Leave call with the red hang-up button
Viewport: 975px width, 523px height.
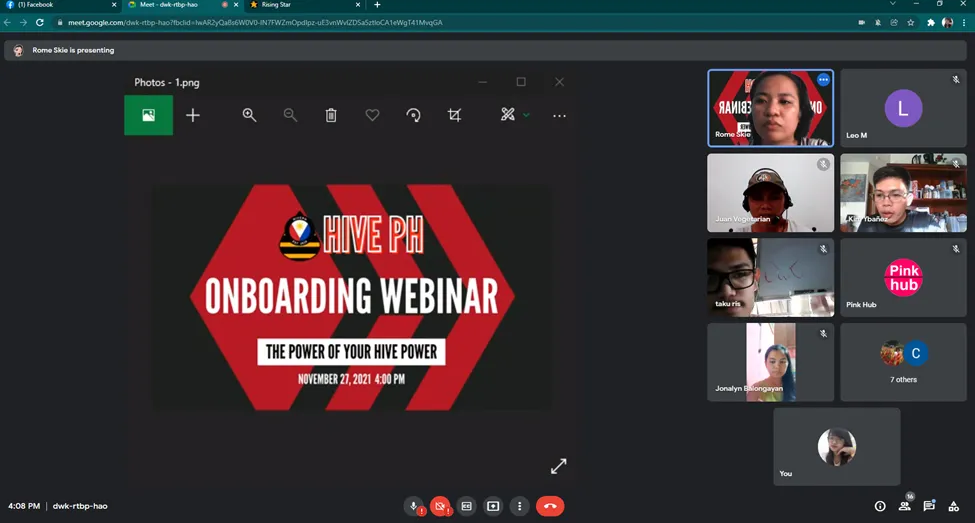(x=550, y=506)
